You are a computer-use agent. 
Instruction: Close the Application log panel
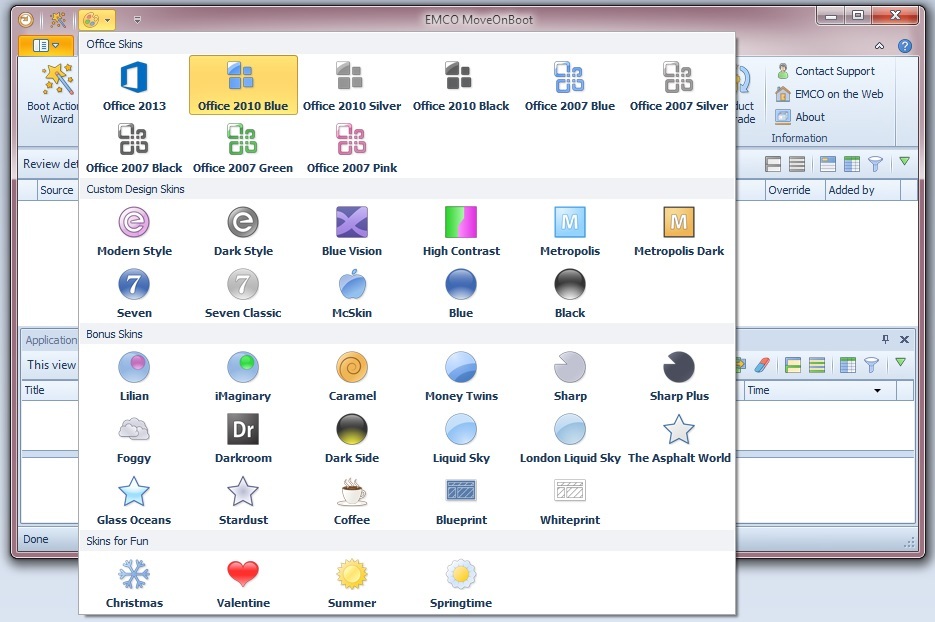tap(904, 339)
